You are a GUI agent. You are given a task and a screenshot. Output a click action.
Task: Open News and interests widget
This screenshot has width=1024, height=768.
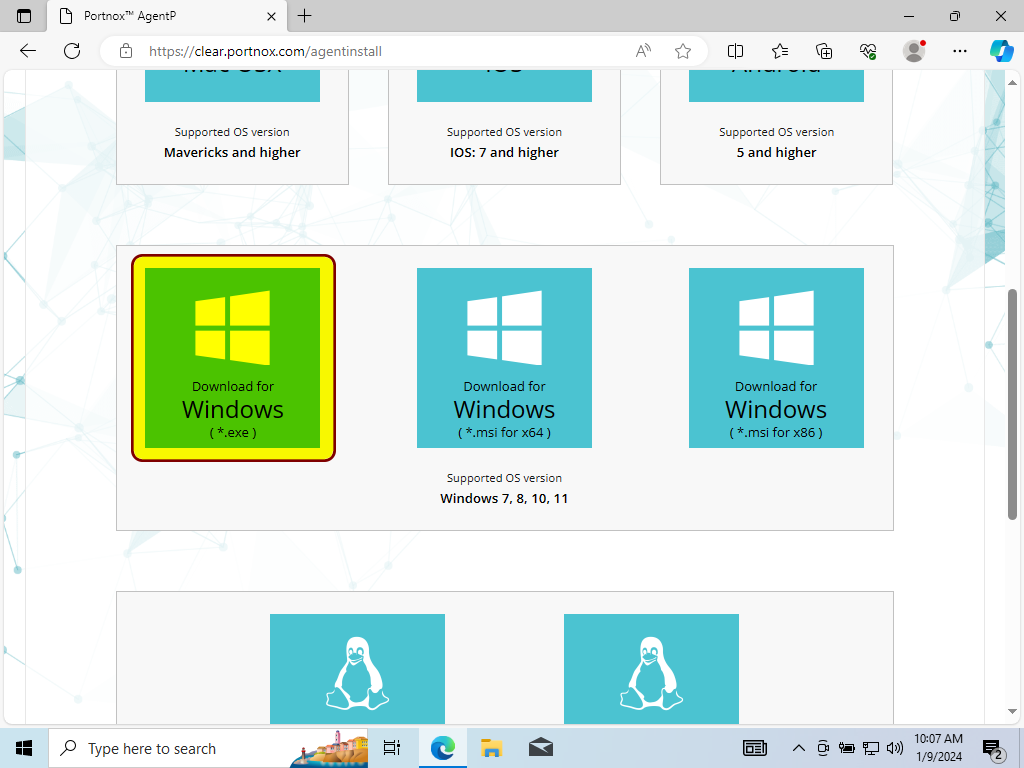pyautogui.click(x=755, y=748)
